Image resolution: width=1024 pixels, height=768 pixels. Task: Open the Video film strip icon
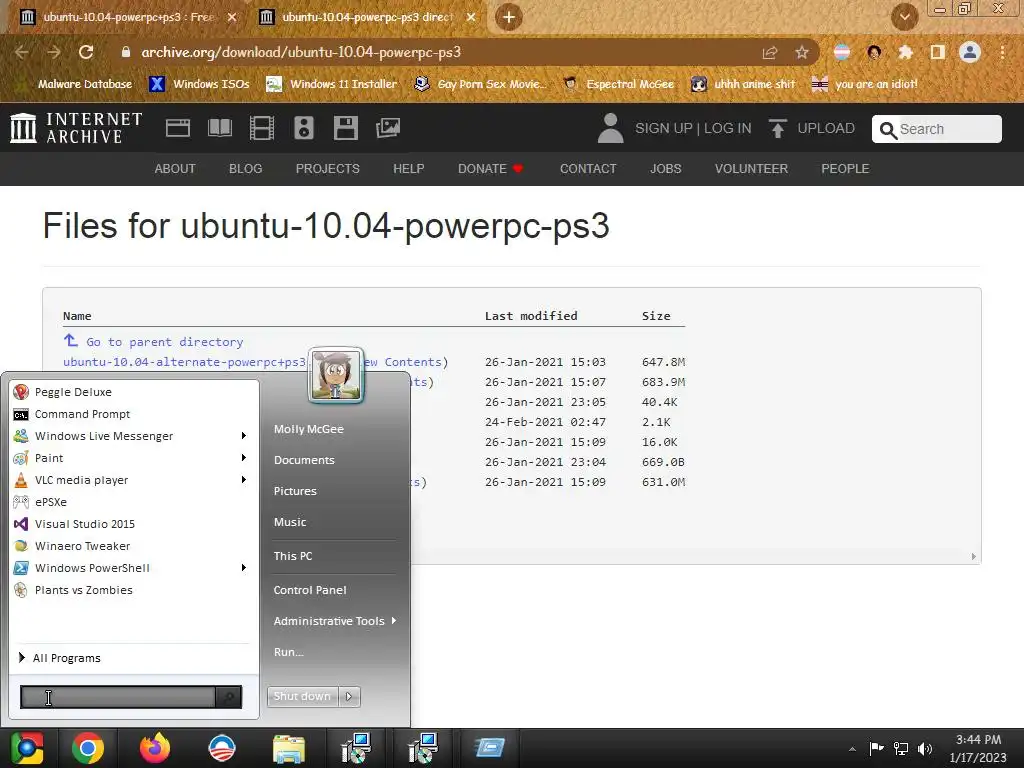point(262,128)
